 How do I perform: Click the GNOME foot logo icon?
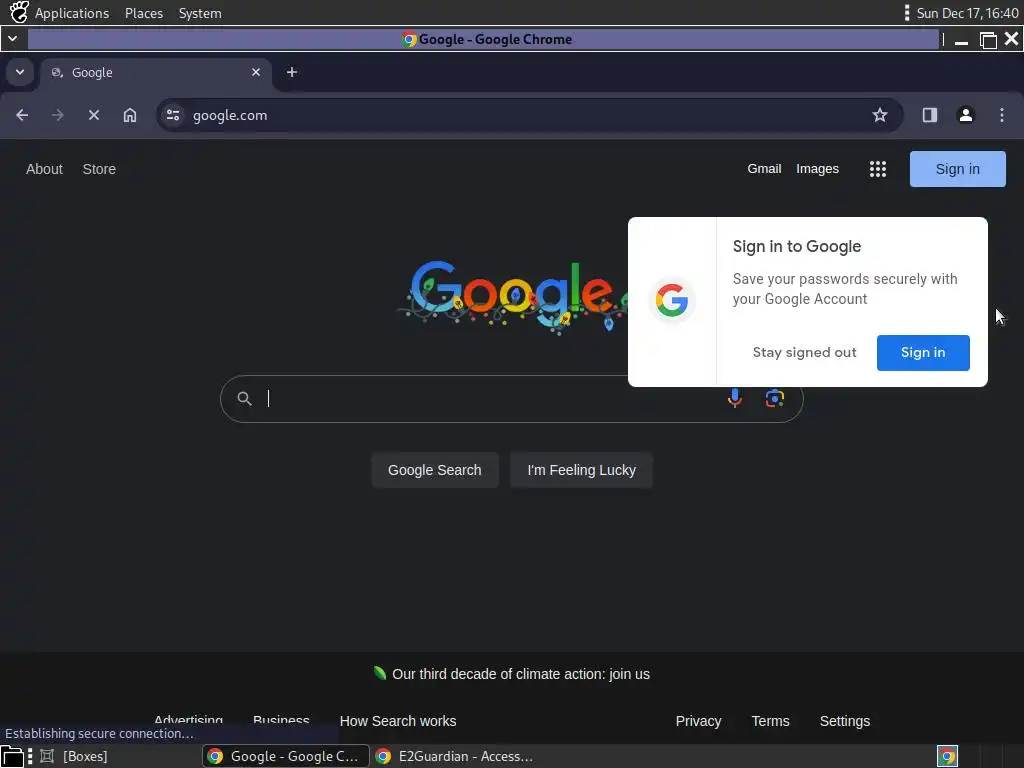(x=19, y=12)
